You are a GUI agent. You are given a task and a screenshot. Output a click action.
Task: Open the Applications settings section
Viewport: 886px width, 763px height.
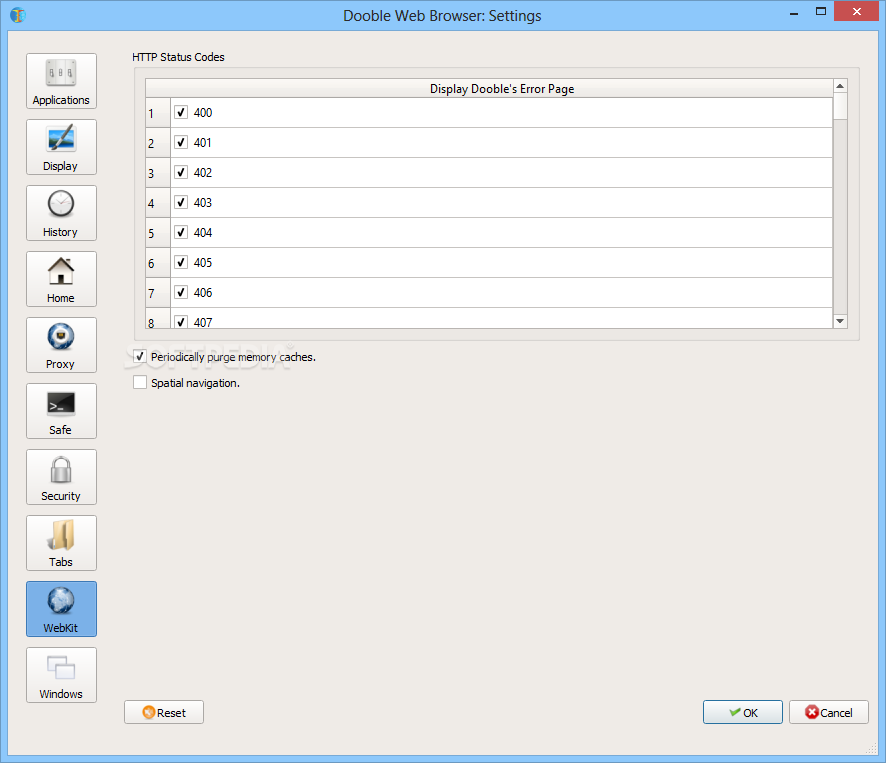tap(61, 81)
